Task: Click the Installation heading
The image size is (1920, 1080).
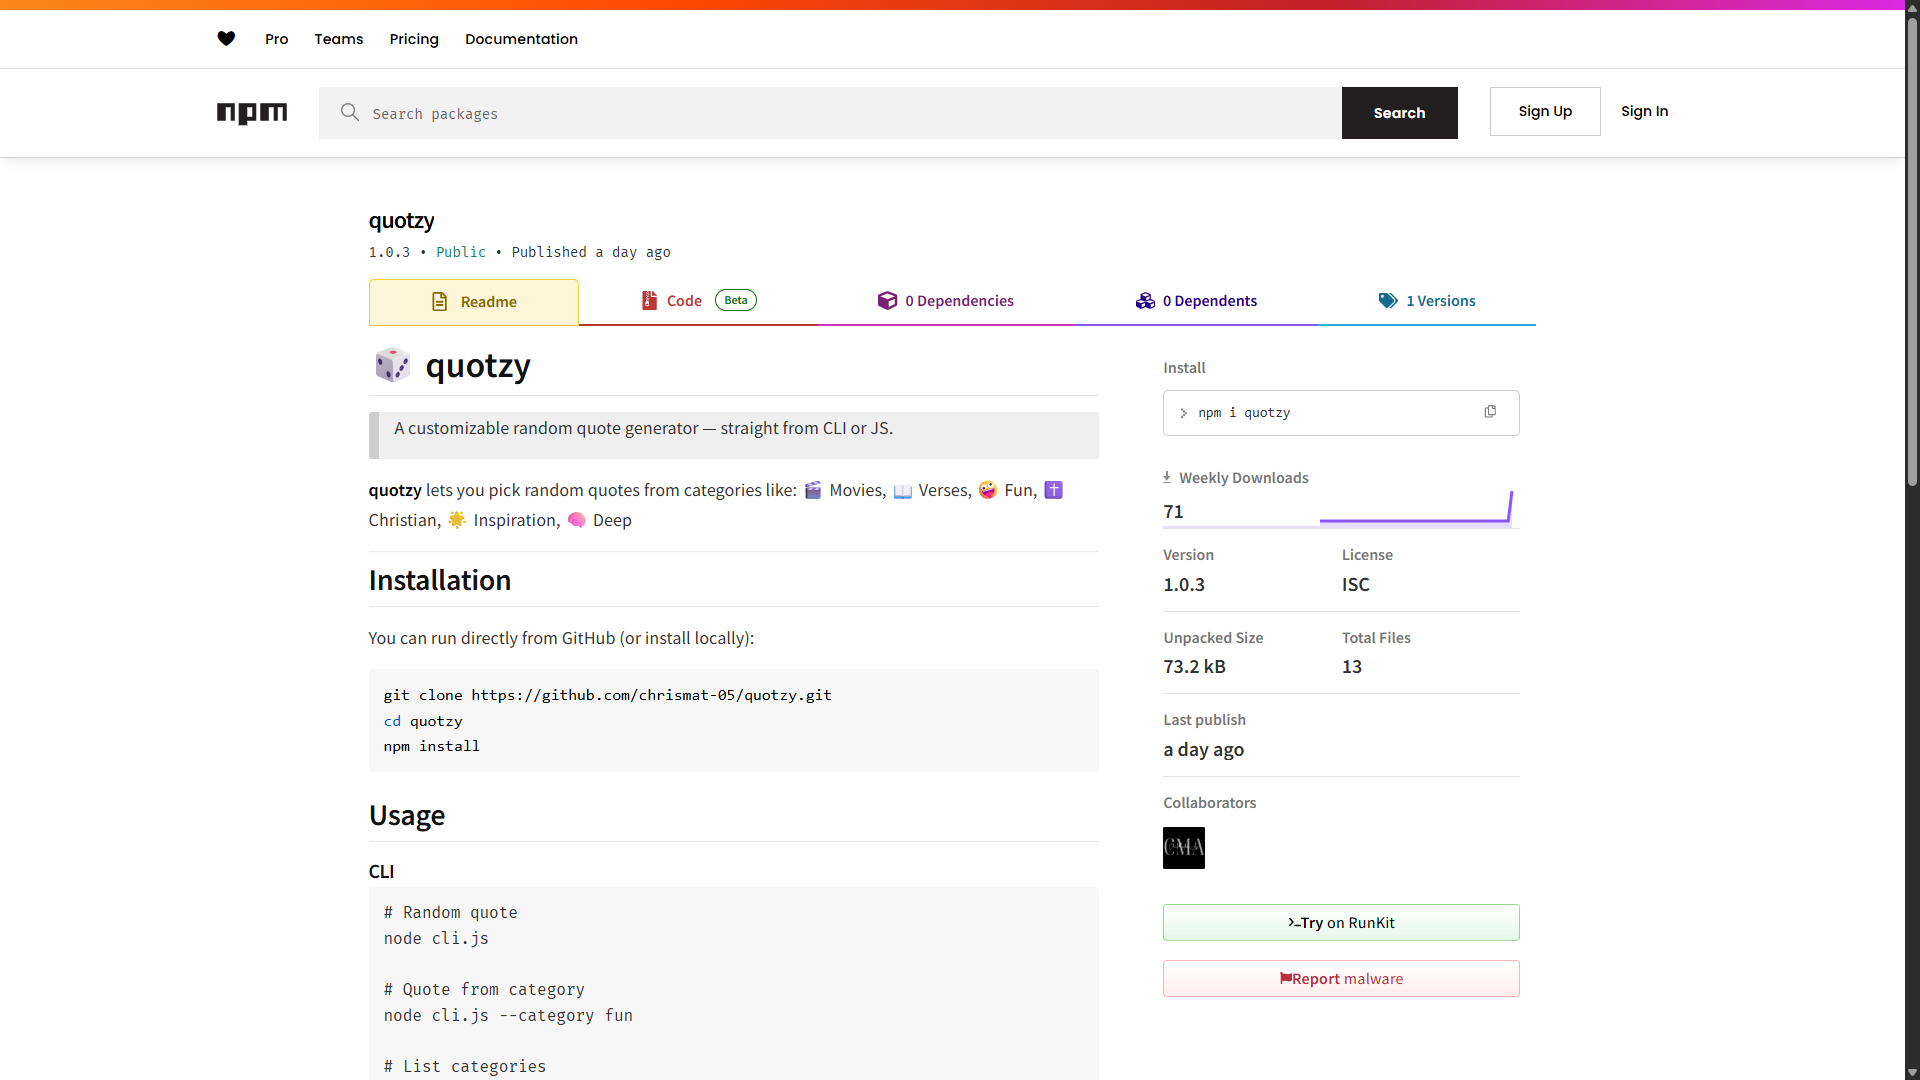Action: click(440, 581)
